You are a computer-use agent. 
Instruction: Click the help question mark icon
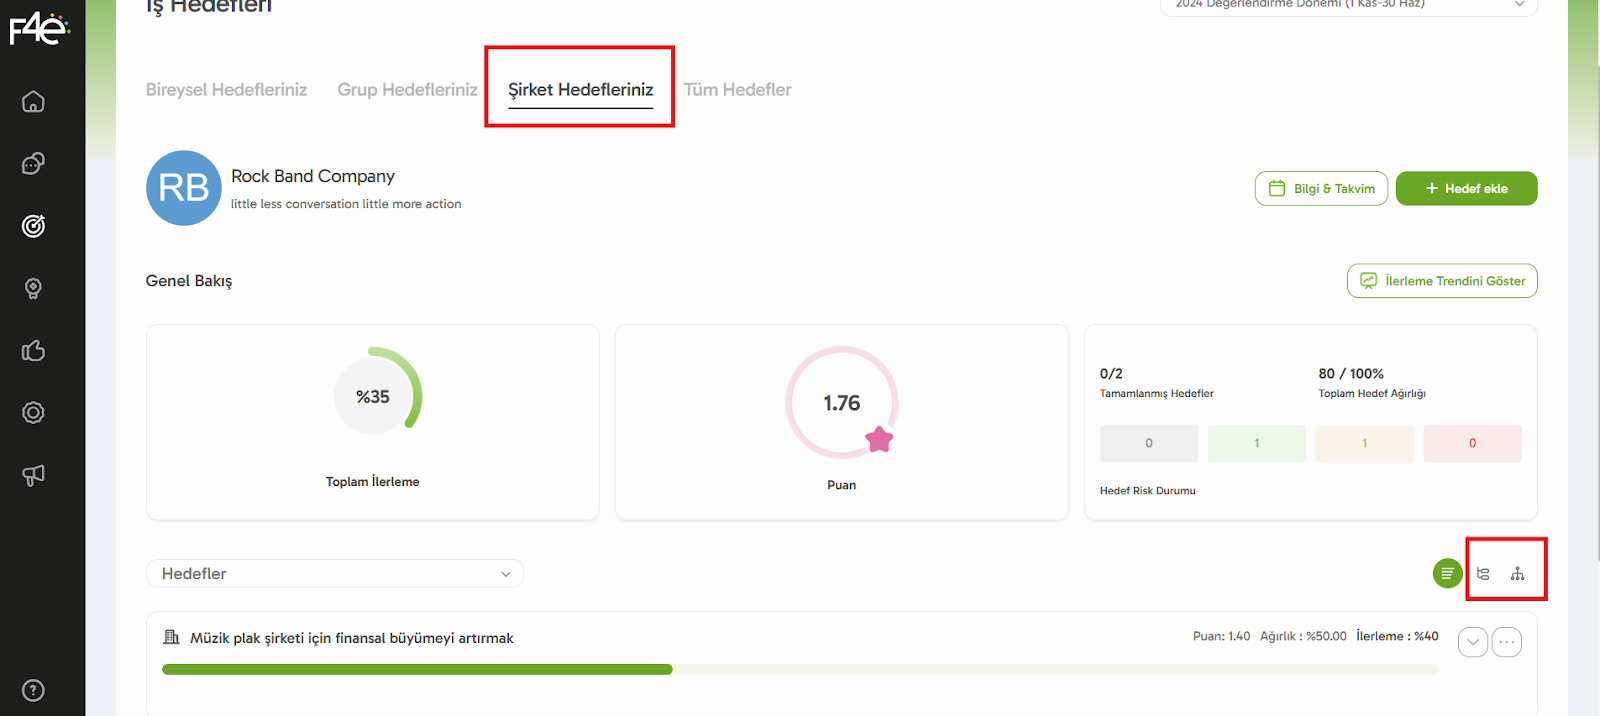33,690
